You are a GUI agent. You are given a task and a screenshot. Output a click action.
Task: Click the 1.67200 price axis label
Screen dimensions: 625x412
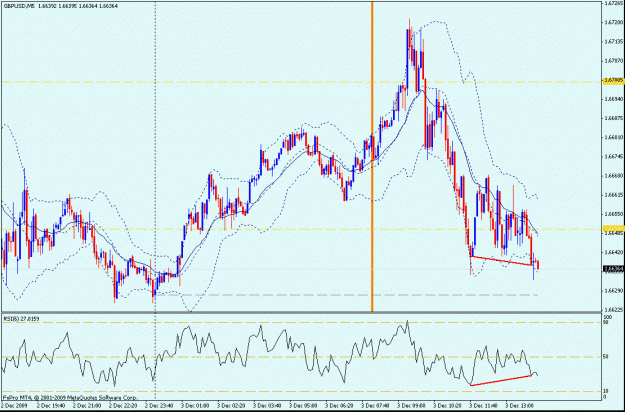(614, 22)
